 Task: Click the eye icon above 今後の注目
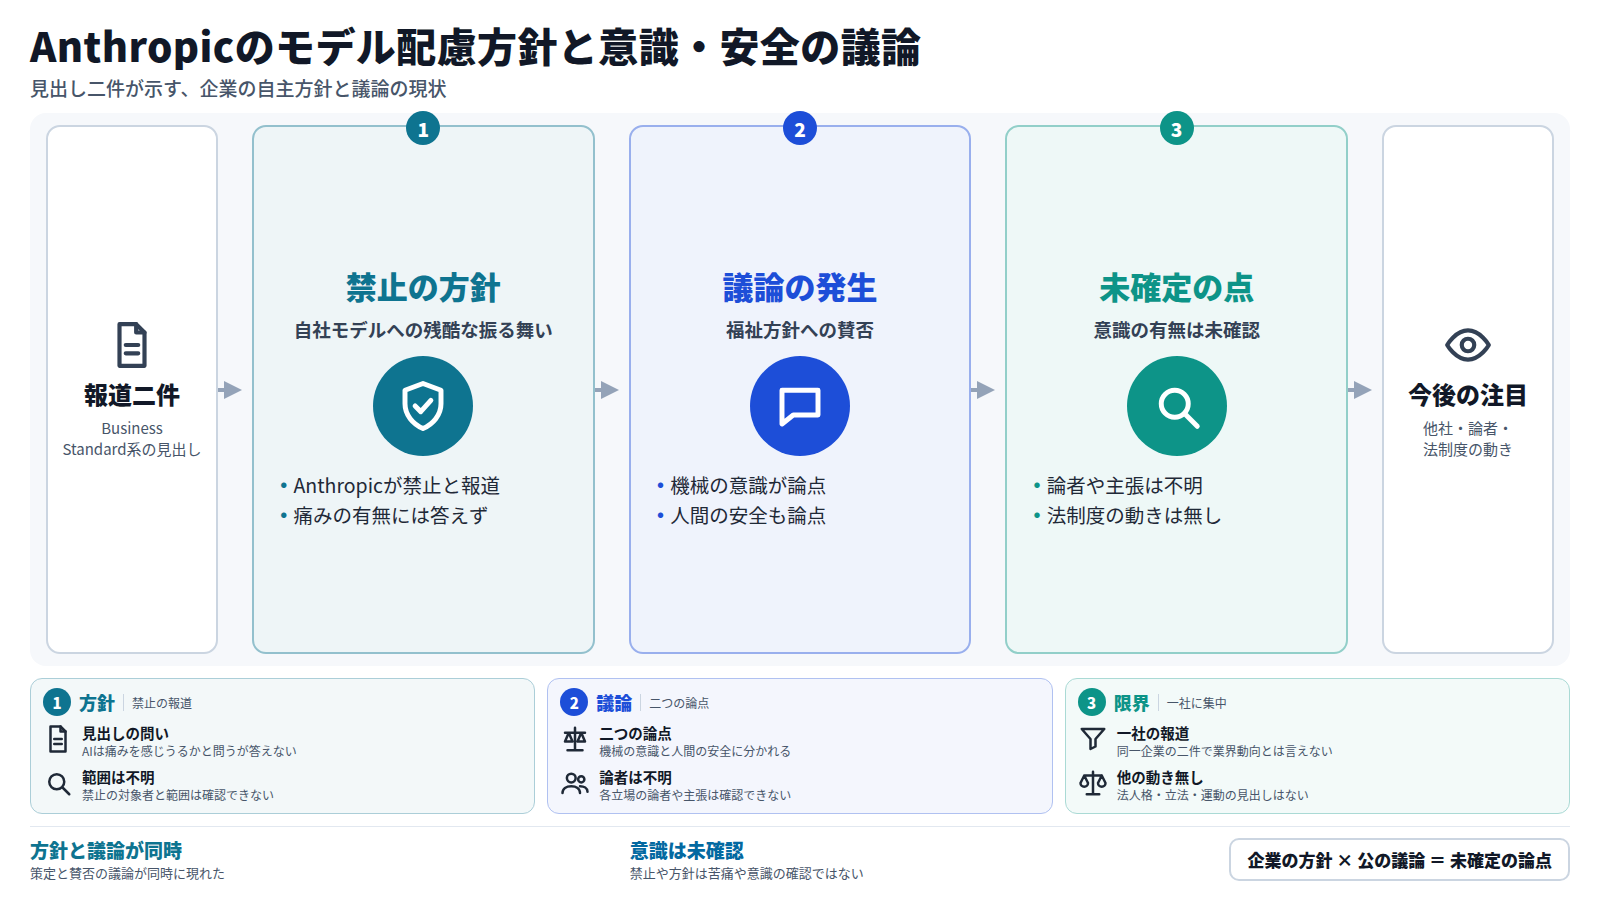pyautogui.click(x=1468, y=345)
